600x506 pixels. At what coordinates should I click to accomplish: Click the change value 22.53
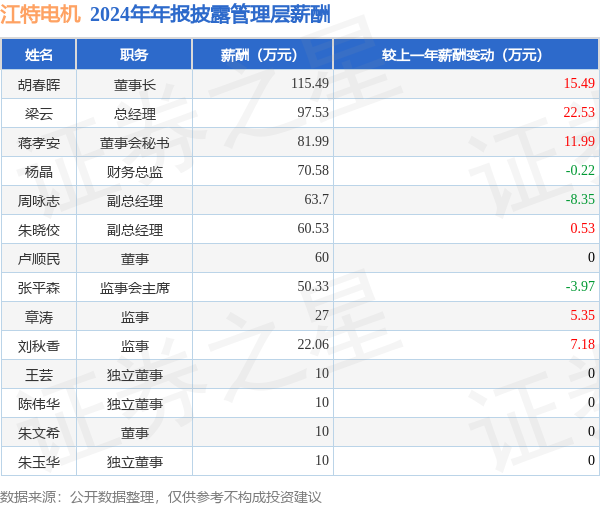tap(579, 113)
